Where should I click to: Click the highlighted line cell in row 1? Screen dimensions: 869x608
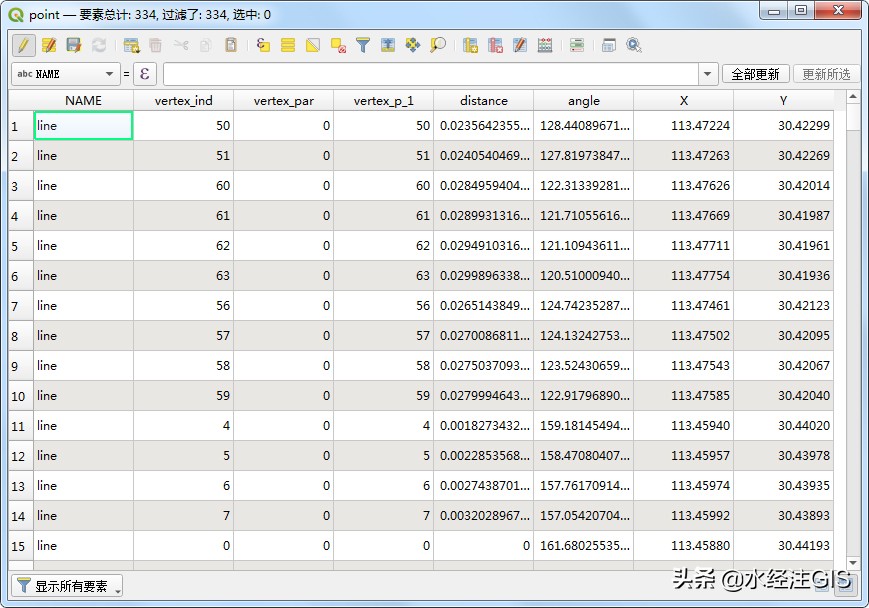tap(83, 126)
